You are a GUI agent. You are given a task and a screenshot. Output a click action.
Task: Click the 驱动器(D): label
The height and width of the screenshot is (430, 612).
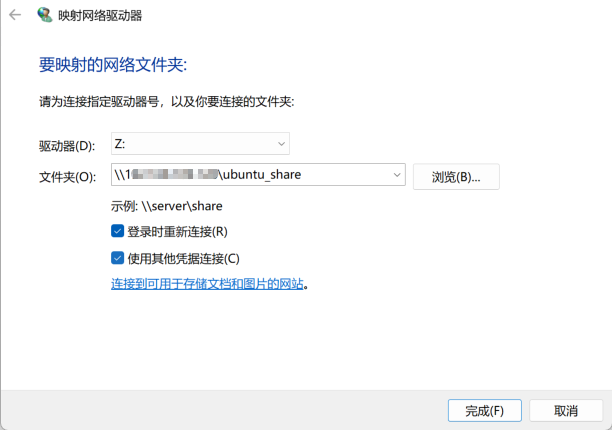pos(67,146)
